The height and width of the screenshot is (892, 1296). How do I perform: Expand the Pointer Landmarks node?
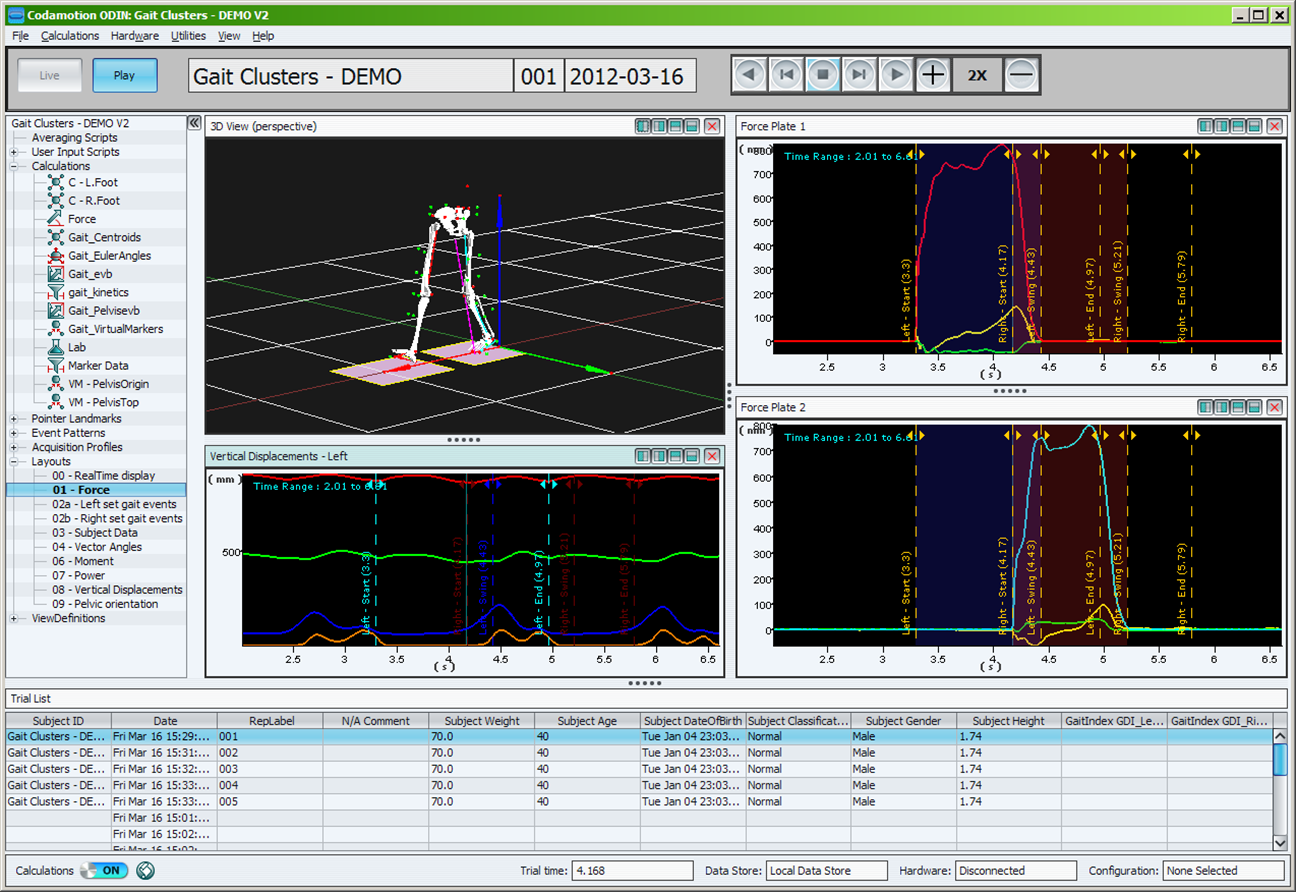pyautogui.click(x=15, y=419)
